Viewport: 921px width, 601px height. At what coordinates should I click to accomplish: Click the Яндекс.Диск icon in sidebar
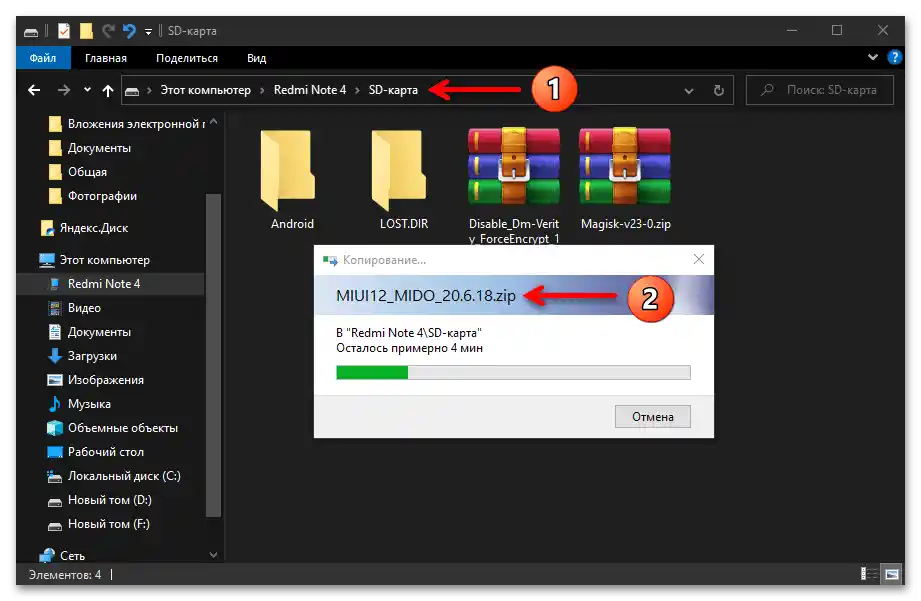coord(47,228)
